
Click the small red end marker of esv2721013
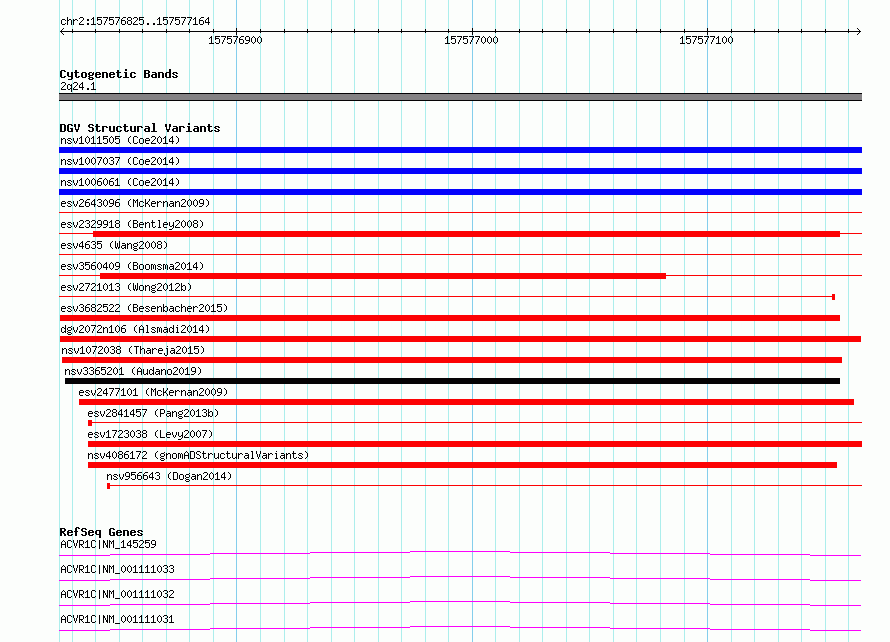(x=833, y=297)
